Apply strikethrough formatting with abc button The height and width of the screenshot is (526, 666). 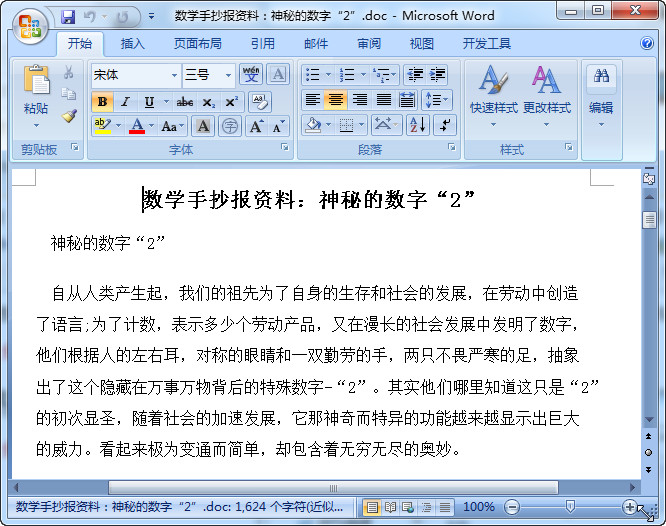coord(185,102)
